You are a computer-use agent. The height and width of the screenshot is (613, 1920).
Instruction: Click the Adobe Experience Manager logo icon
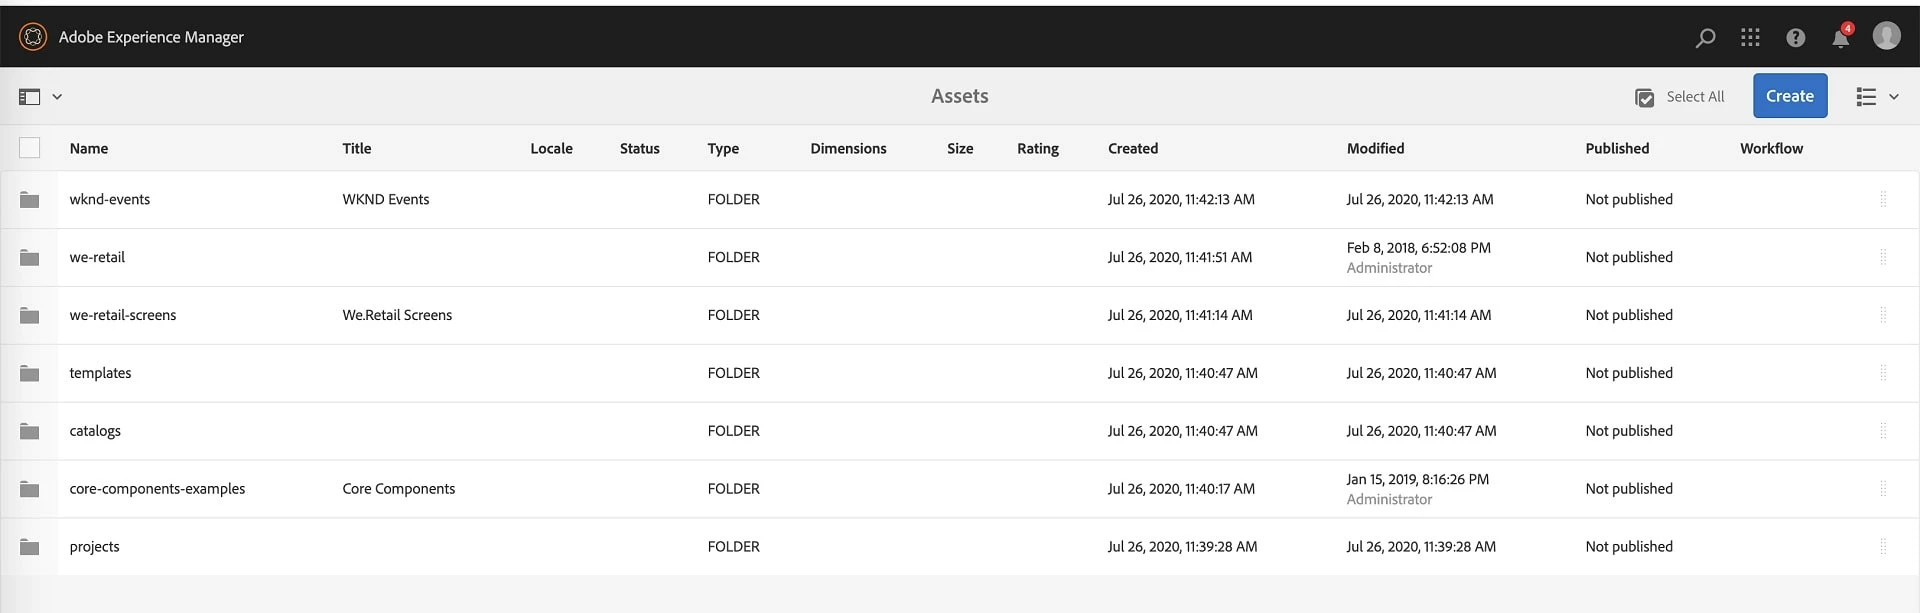[33, 37]
